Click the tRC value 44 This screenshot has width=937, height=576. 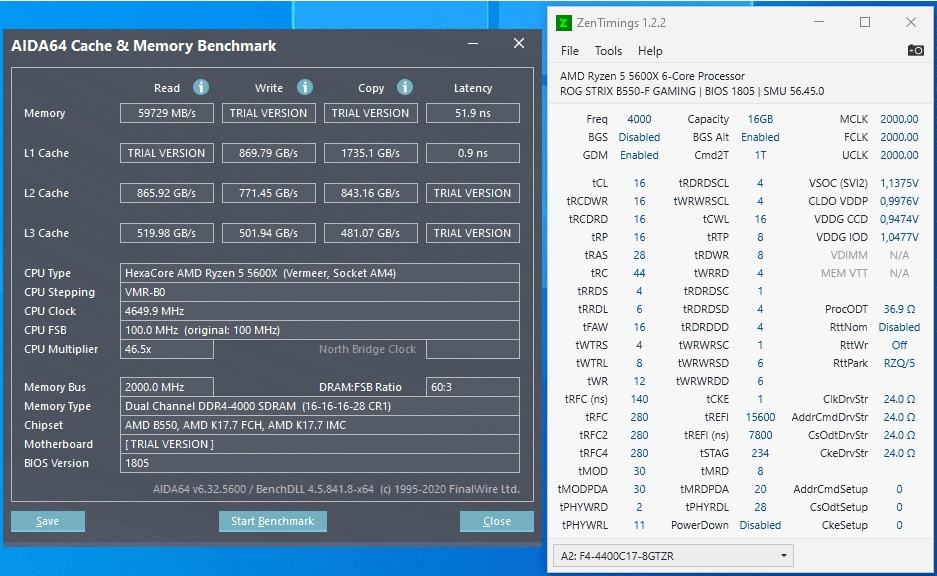[x=639, y=273]
